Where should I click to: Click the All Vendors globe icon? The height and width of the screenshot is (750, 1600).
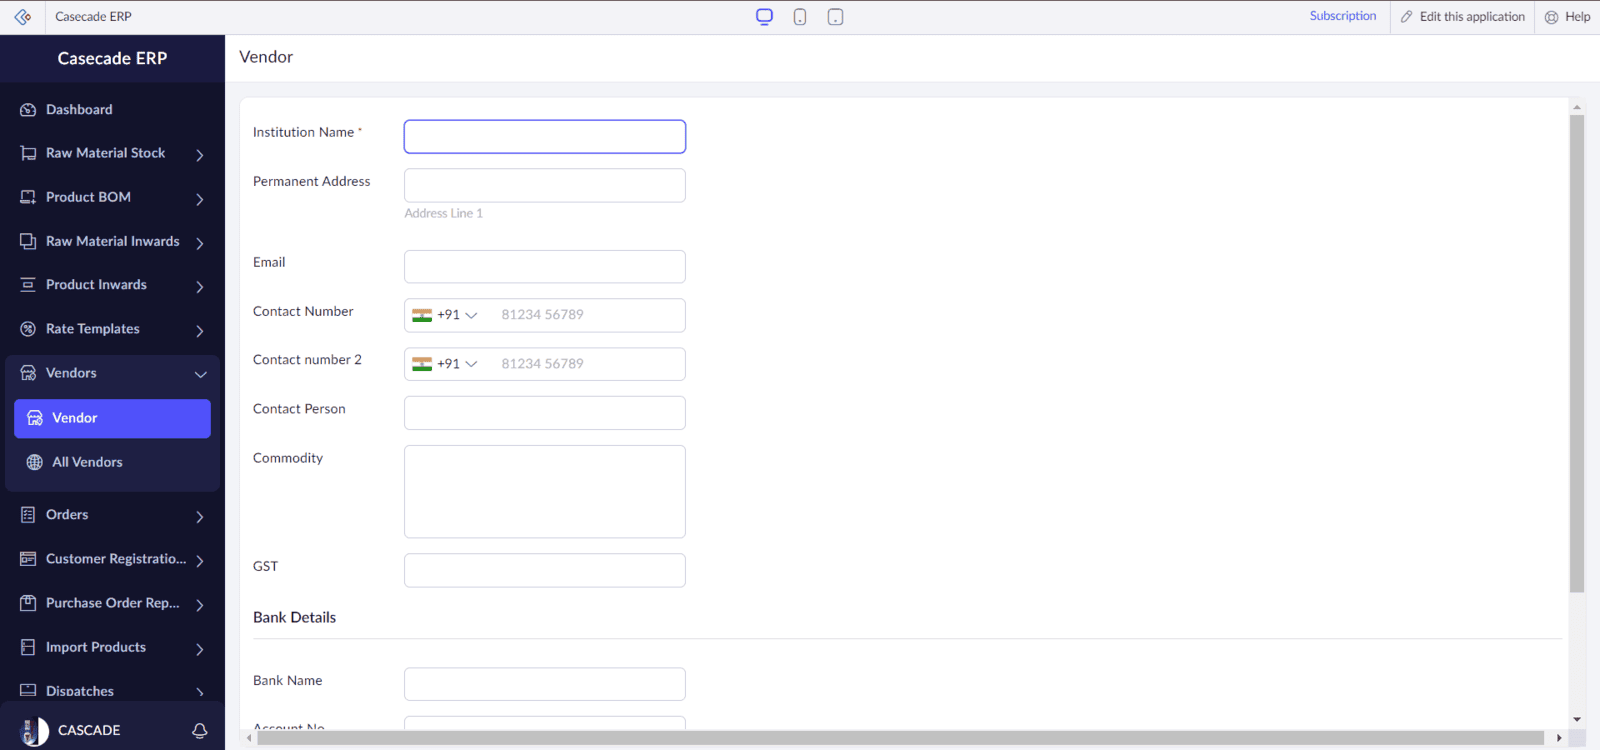tap(35, 462)
